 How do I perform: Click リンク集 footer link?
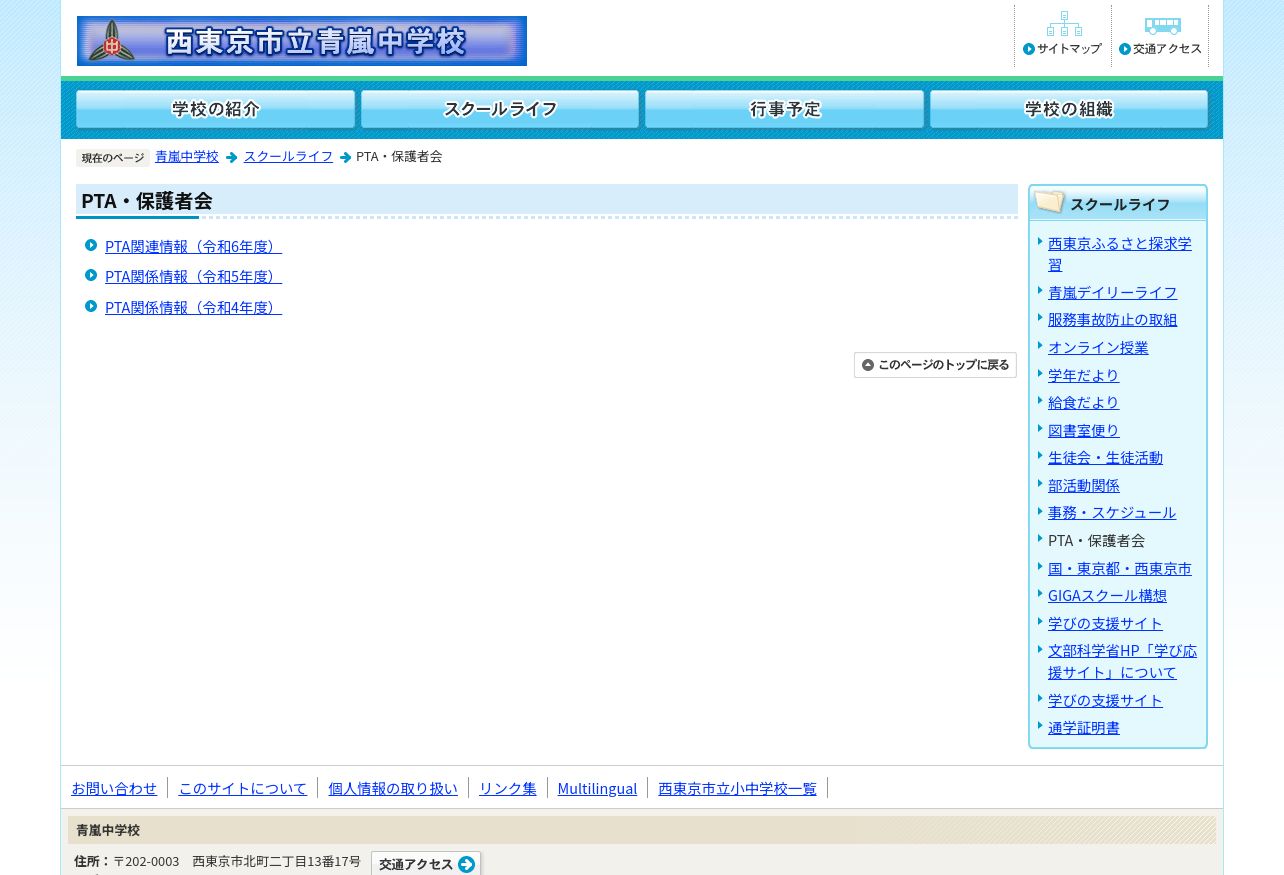508,788
